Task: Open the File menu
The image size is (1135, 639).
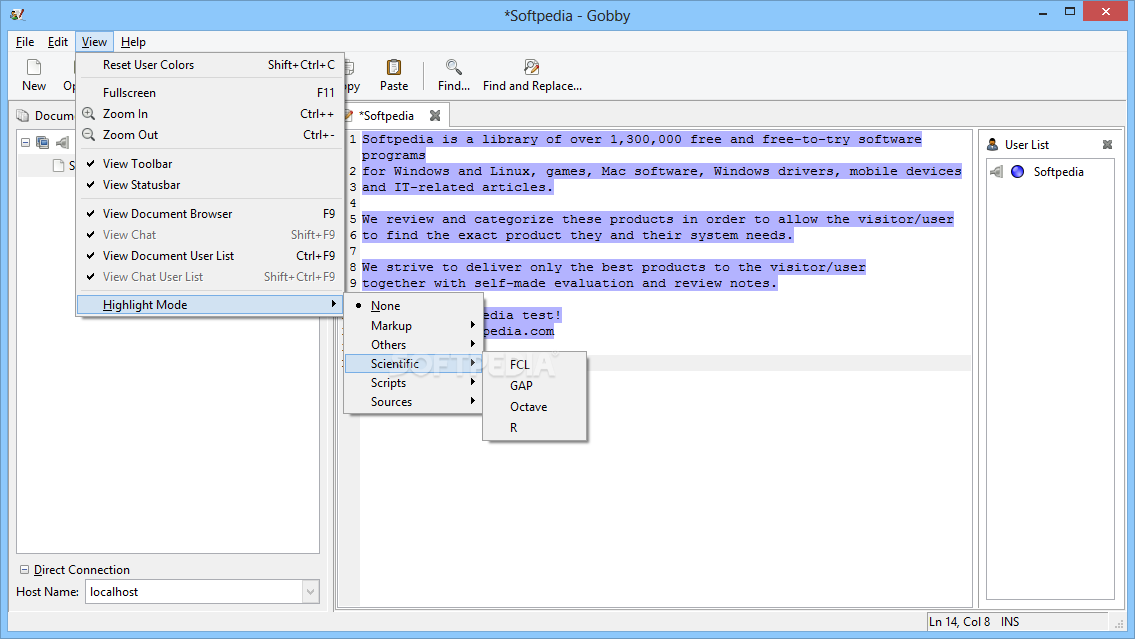Action: coord(25,42)
